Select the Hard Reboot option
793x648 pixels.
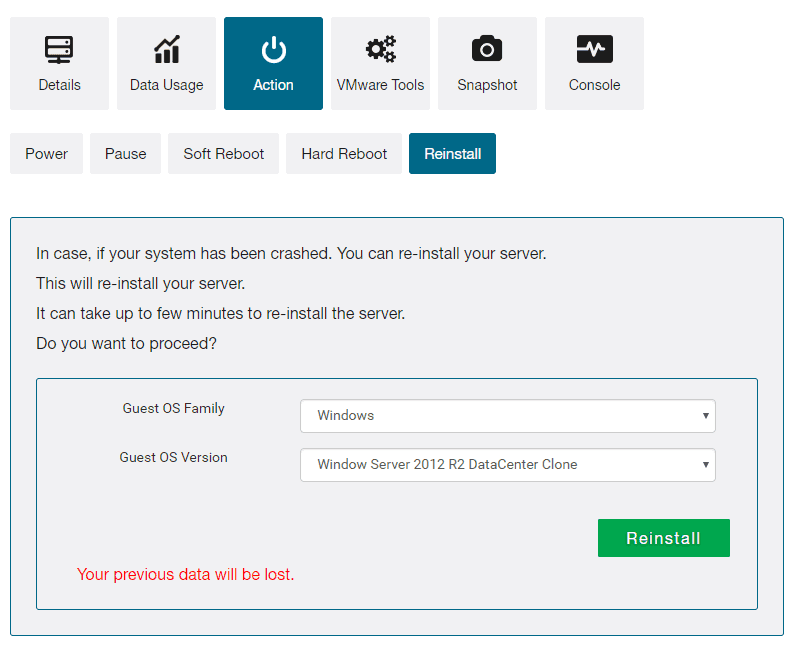pos(344,154)
